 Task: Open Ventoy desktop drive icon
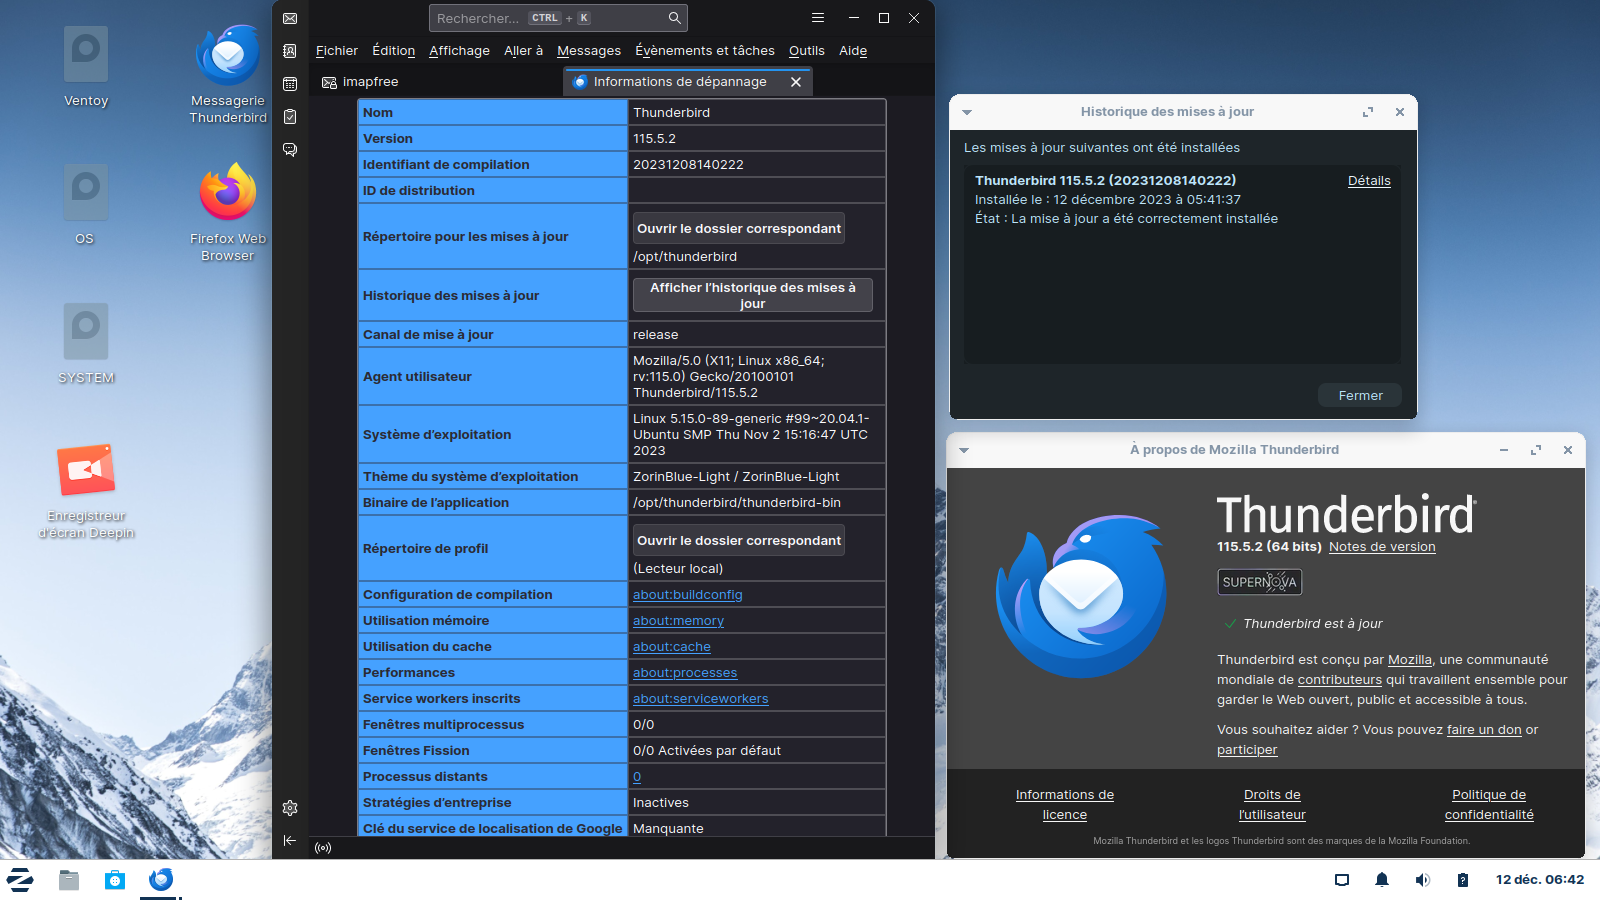point(86,67)
